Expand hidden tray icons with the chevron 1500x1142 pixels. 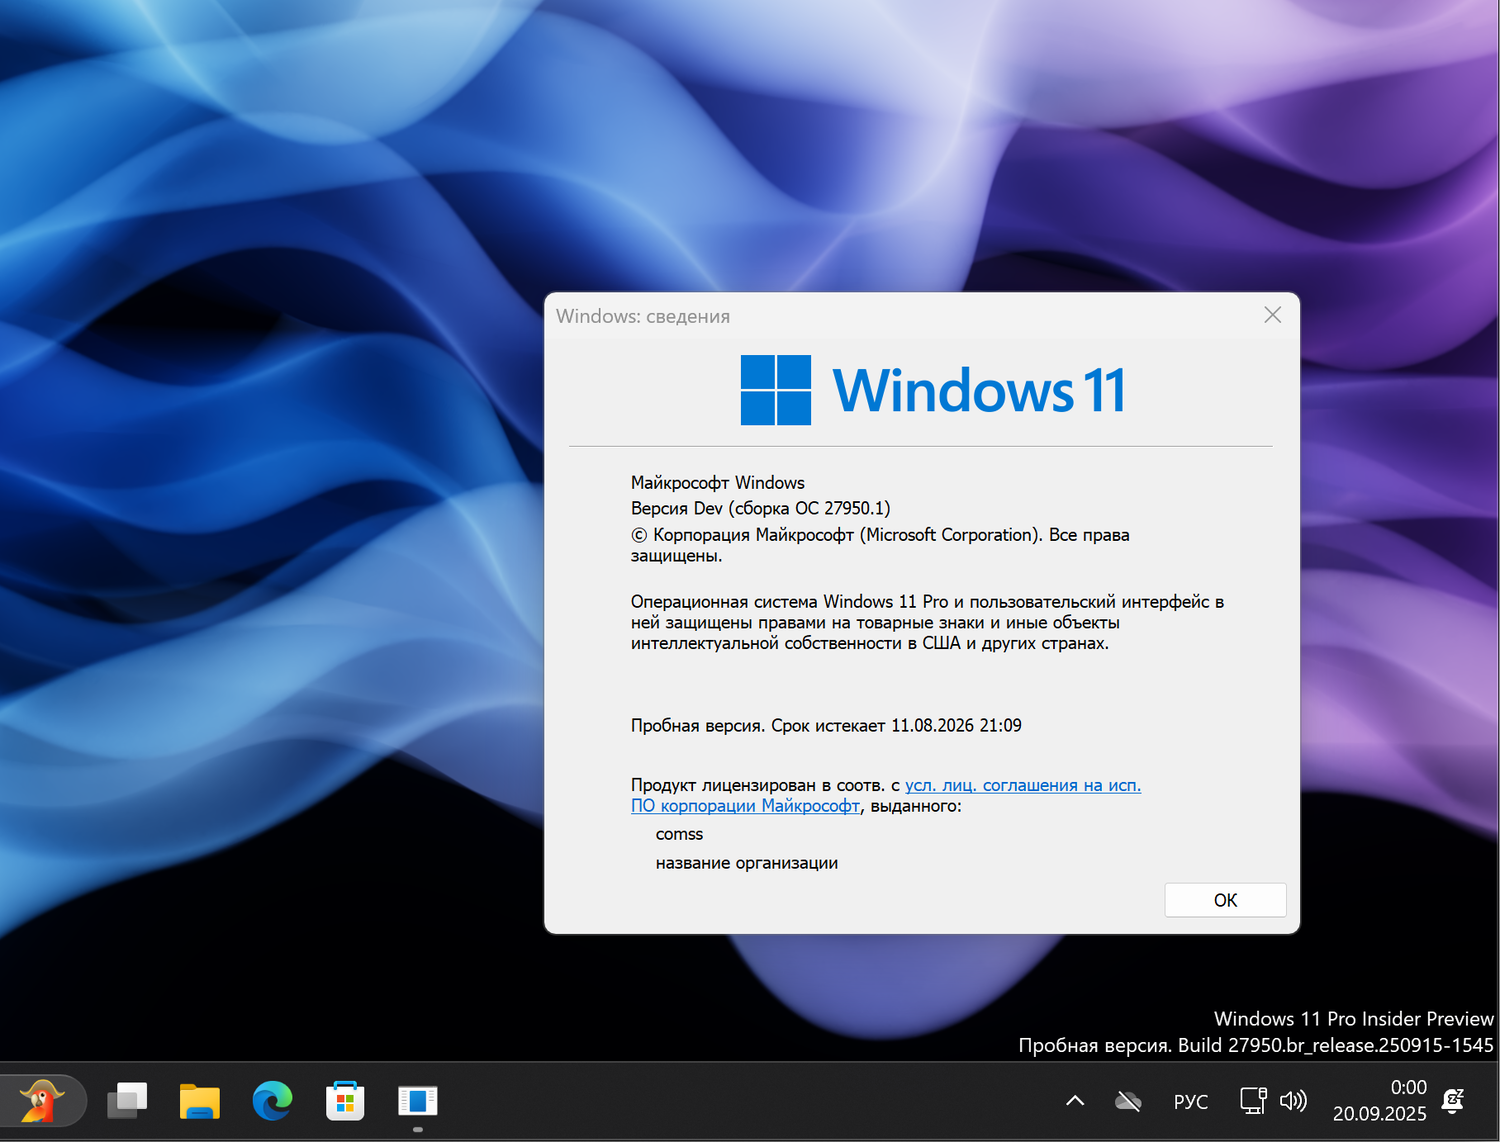pos(1074,1100)
